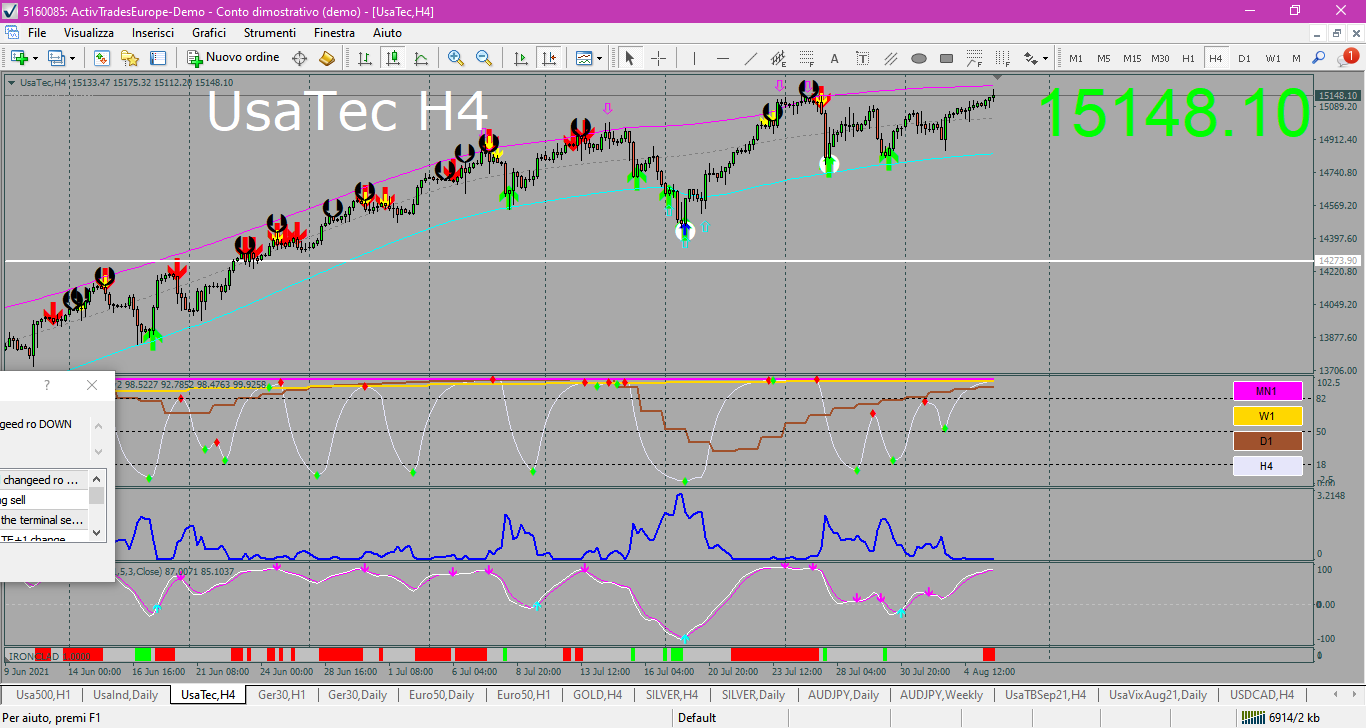Viewport: 1366px width, 728px height.
Task: Select the text tool A
Action: point(835,58)
